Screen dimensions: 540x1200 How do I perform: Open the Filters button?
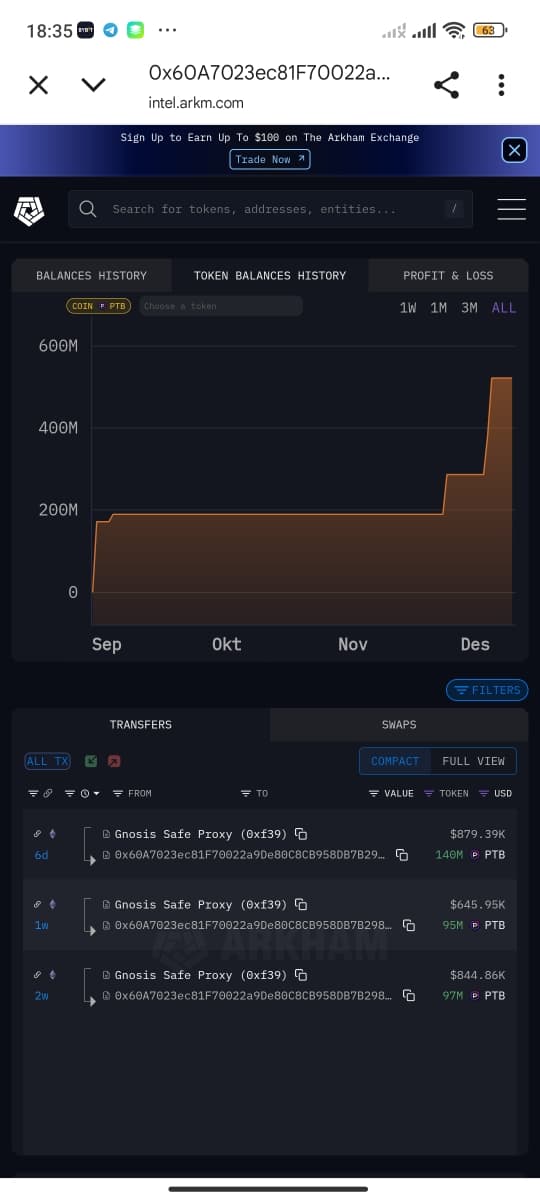[x=487, y=690]
